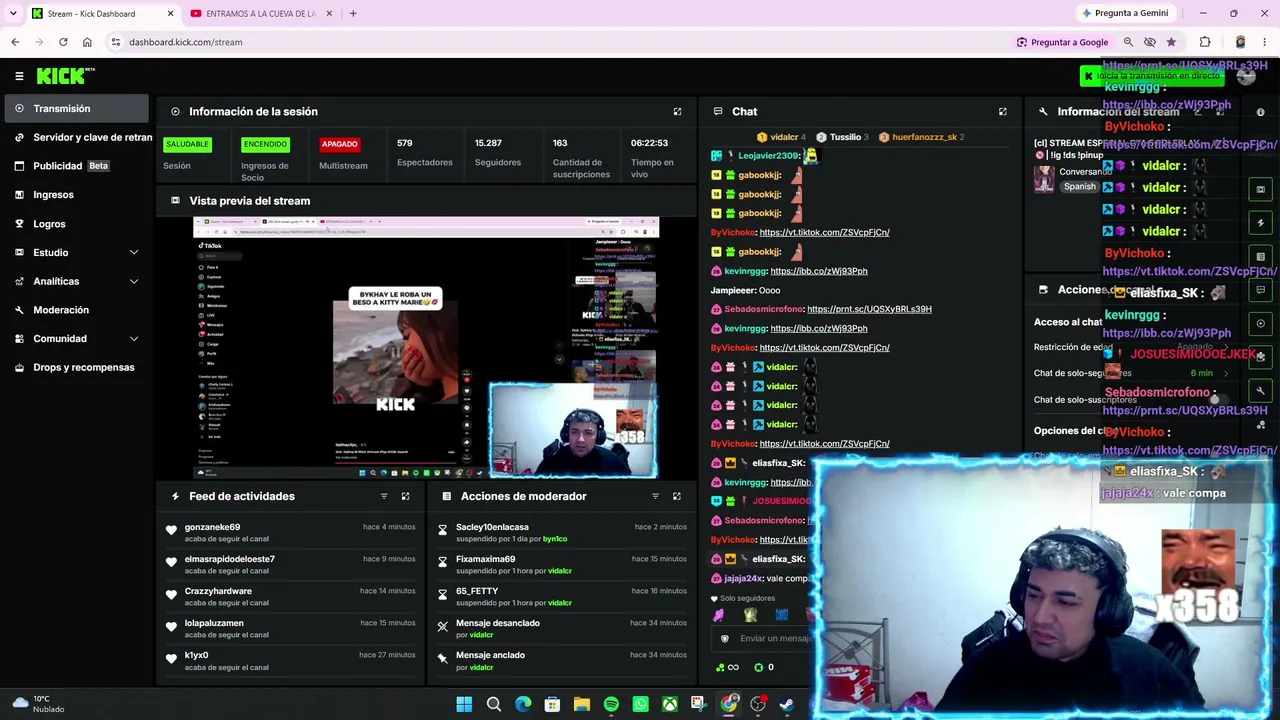Click the lightning bolt icon in right toolbar
The width and height of the screenshot is (1280, 720).
tap(1260, 223)
